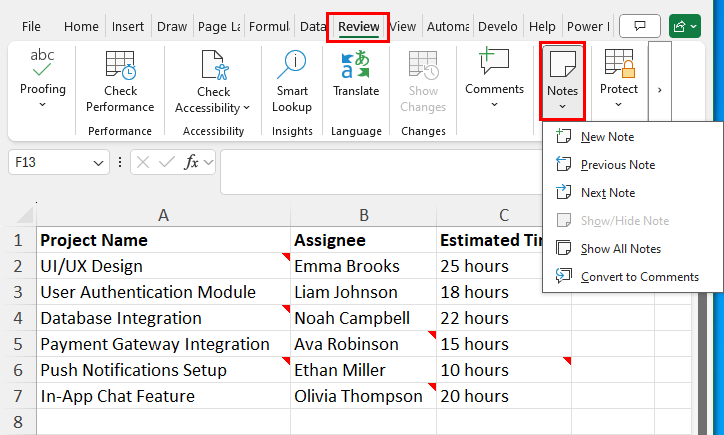724x435 pixels.
Task: Open the File tab
Action: [31, 27]
